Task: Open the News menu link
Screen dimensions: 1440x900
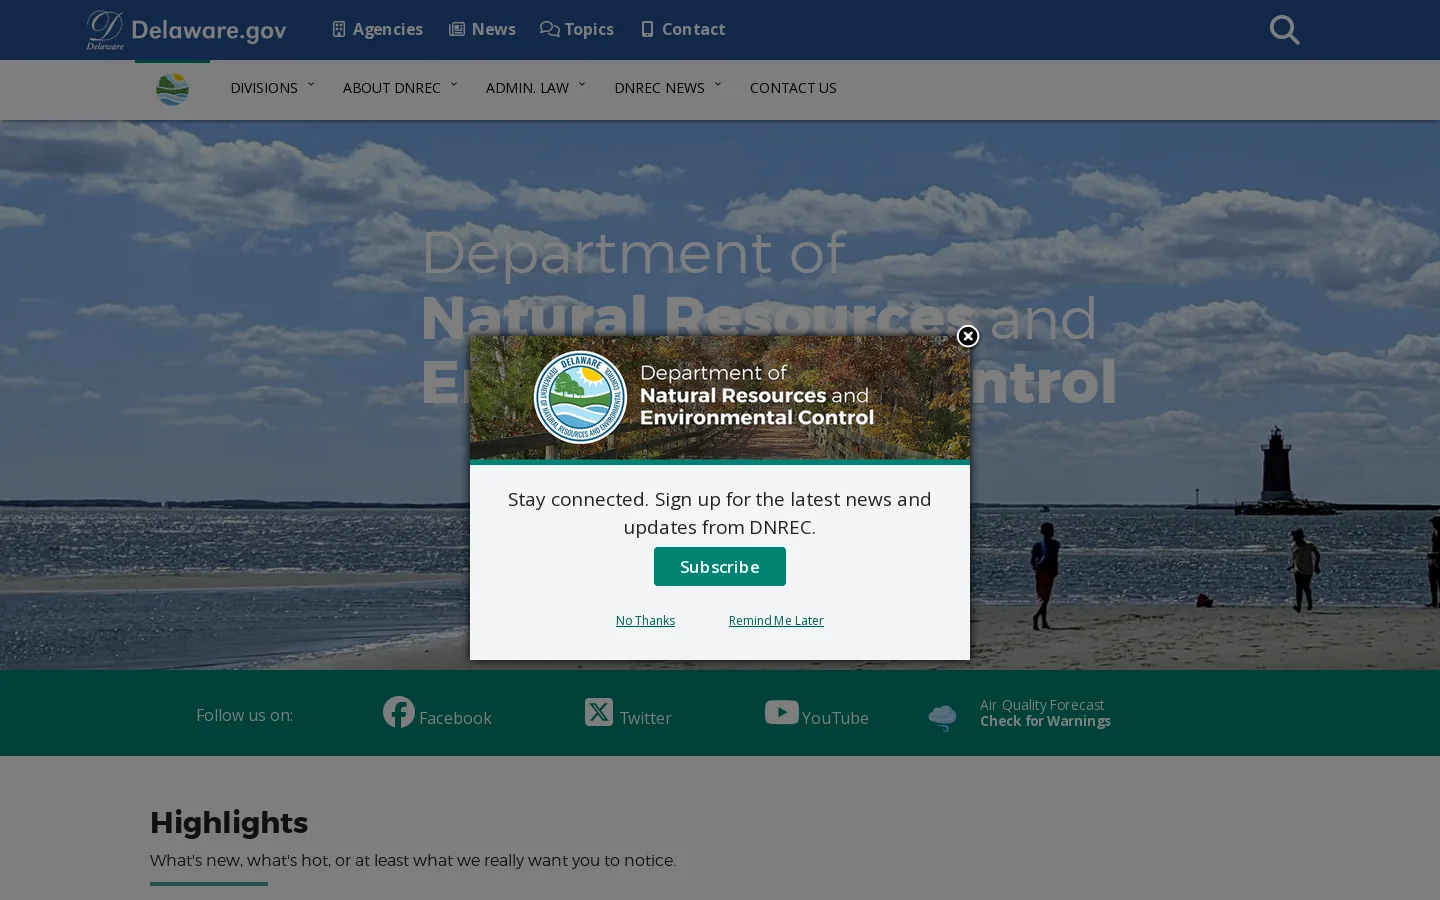Action: 494,29
